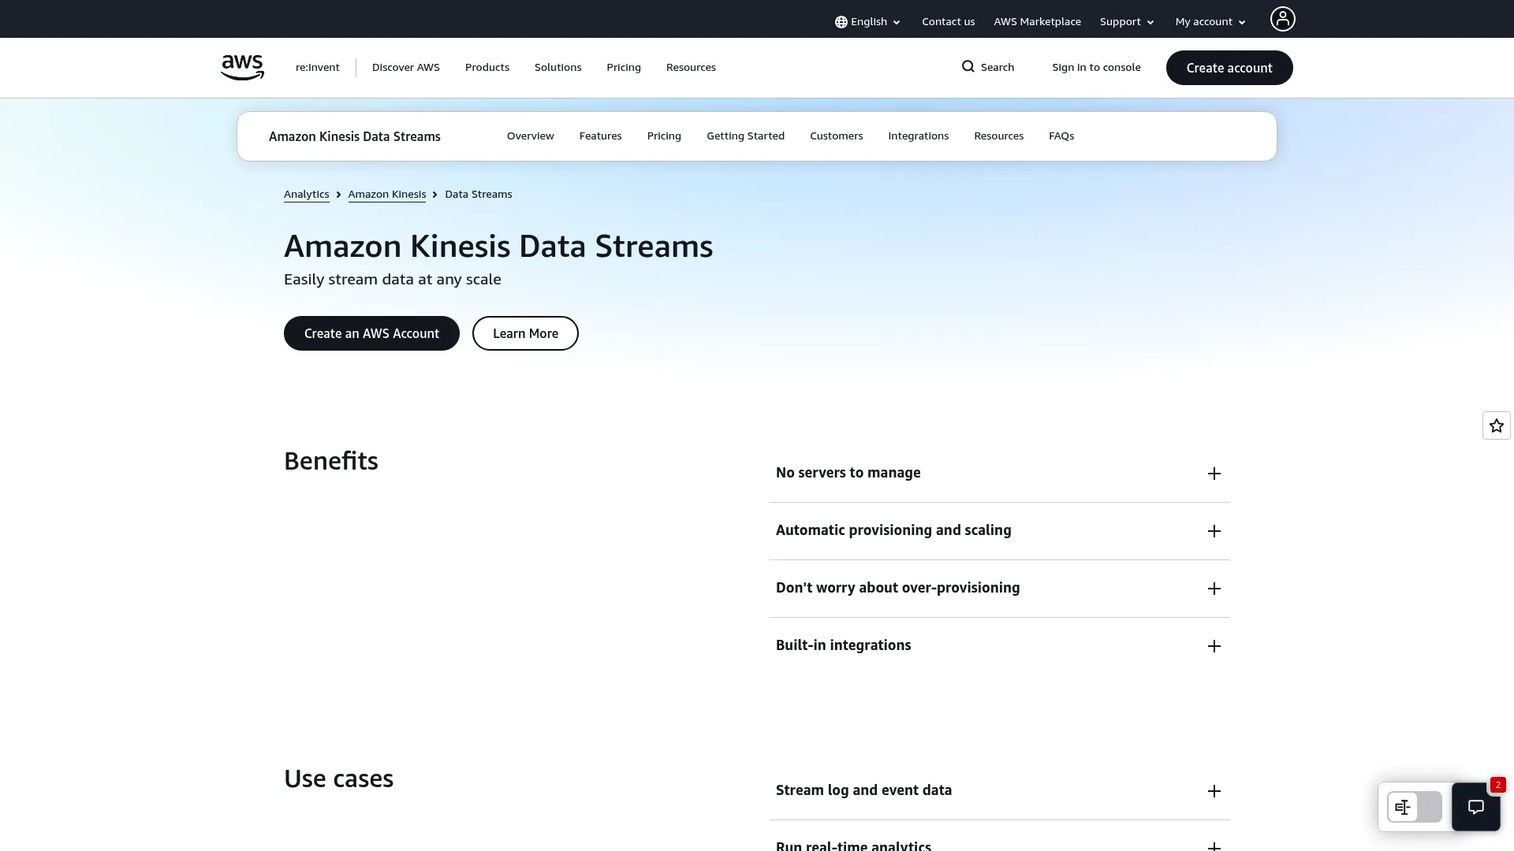
Task: Expand 'Automatic provisioning and scaling'
Action: tap(999, 531)
